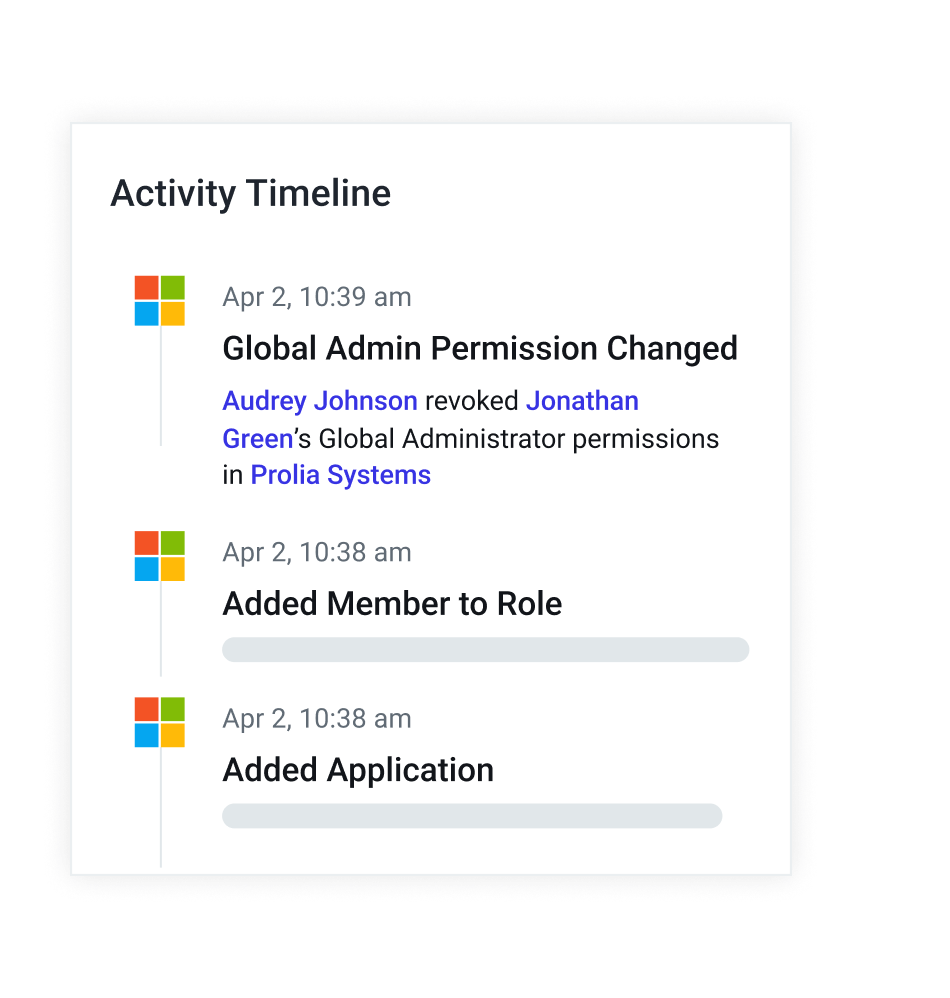Select the Added Application event title

coord(358,771)
